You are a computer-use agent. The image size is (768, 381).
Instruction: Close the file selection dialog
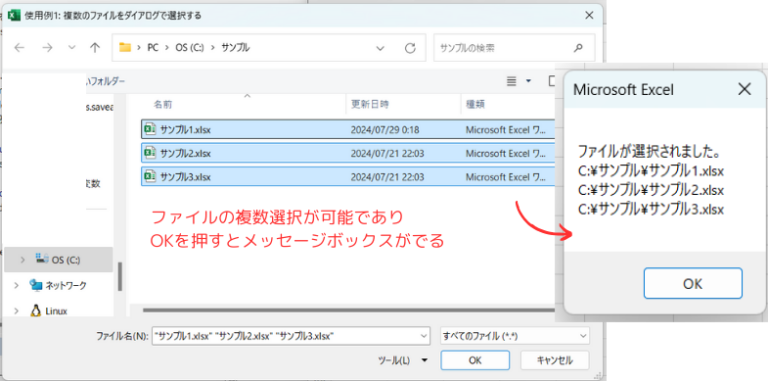pos(589,15)
